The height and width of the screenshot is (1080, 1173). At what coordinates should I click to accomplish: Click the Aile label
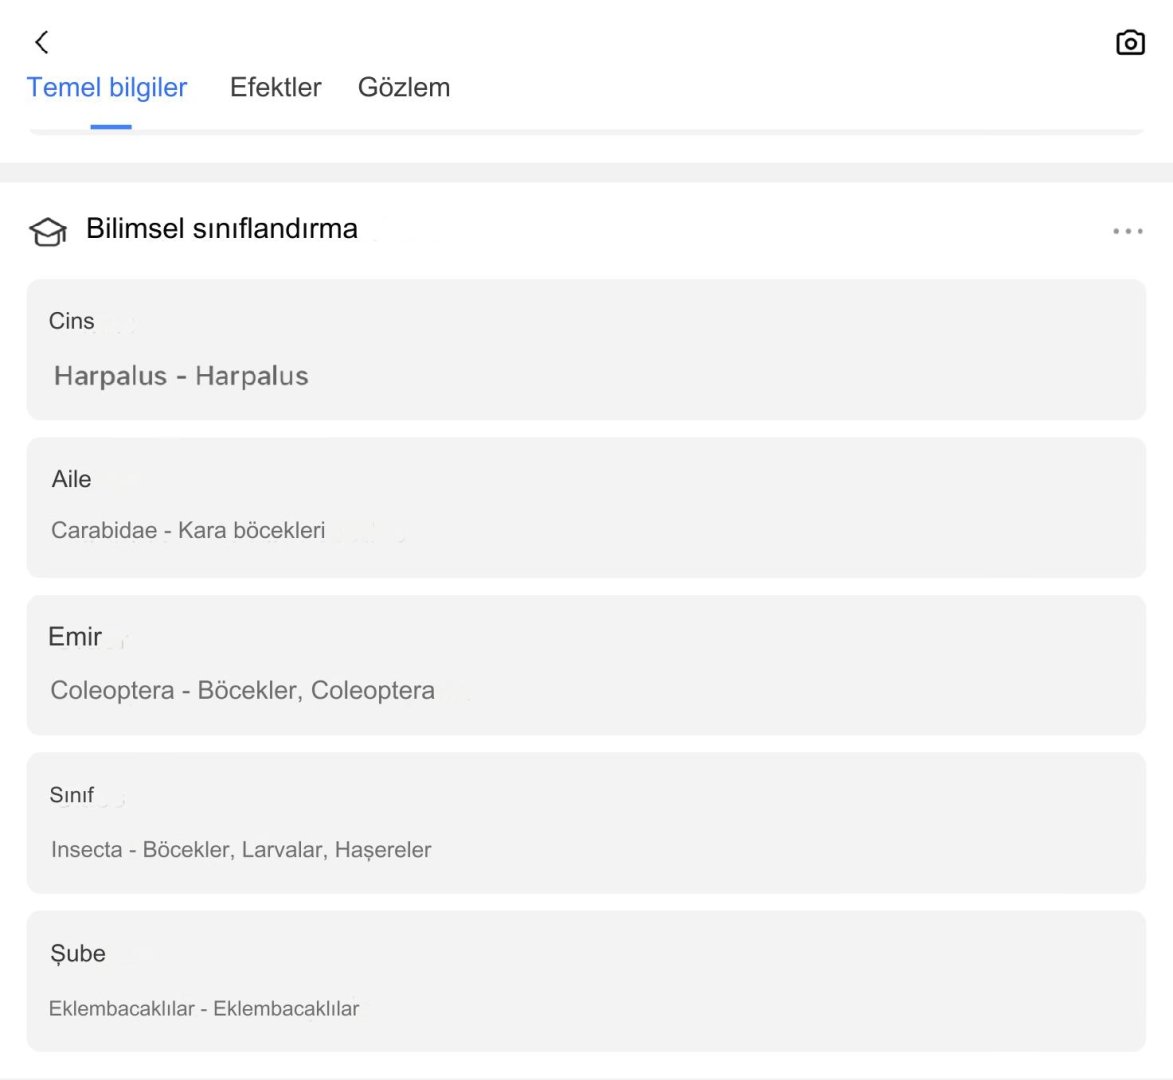[71, 479]
